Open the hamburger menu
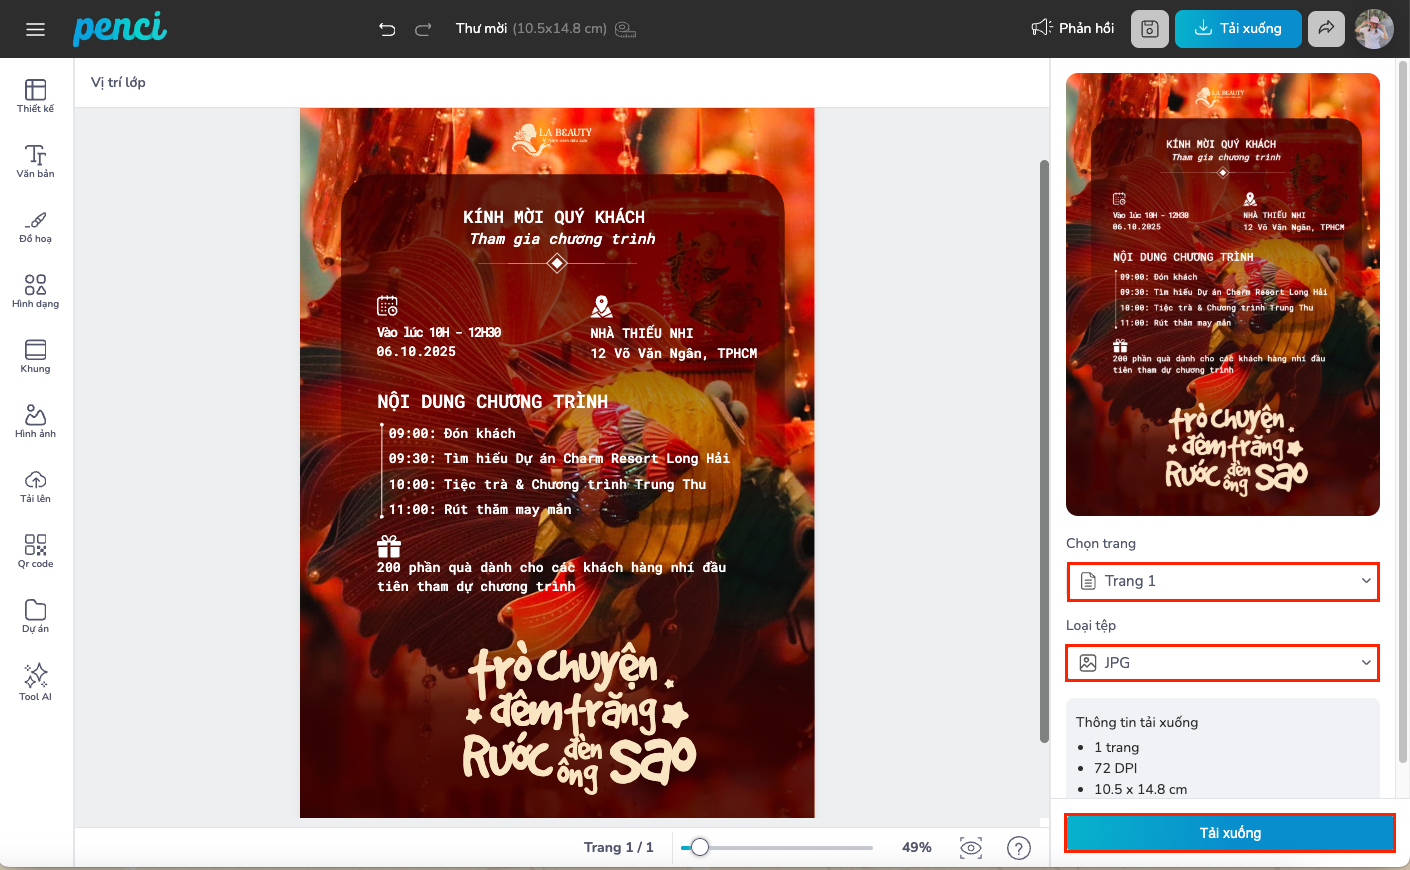Viewport: 1410px width, 870px height. click(x=35, y=29)
